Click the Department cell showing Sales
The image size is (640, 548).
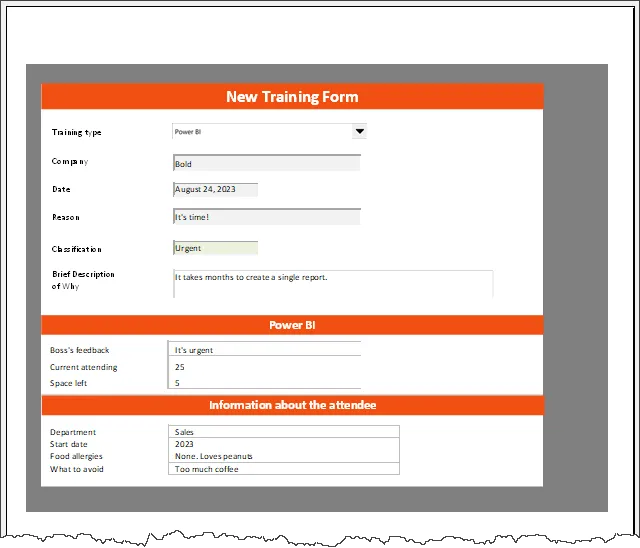coord(284,432)
